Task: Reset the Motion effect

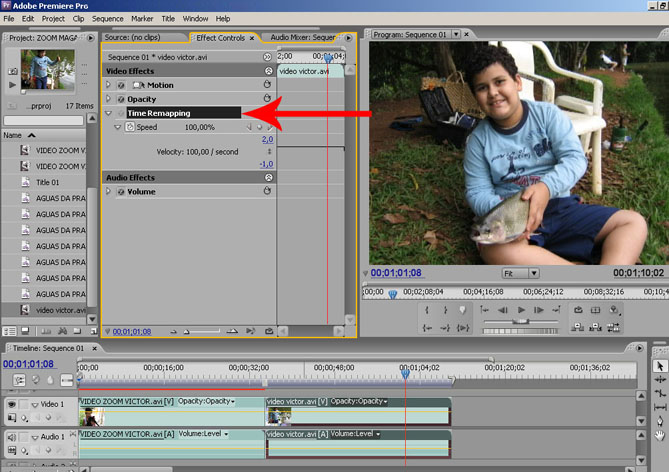Action: pos(267,86)
